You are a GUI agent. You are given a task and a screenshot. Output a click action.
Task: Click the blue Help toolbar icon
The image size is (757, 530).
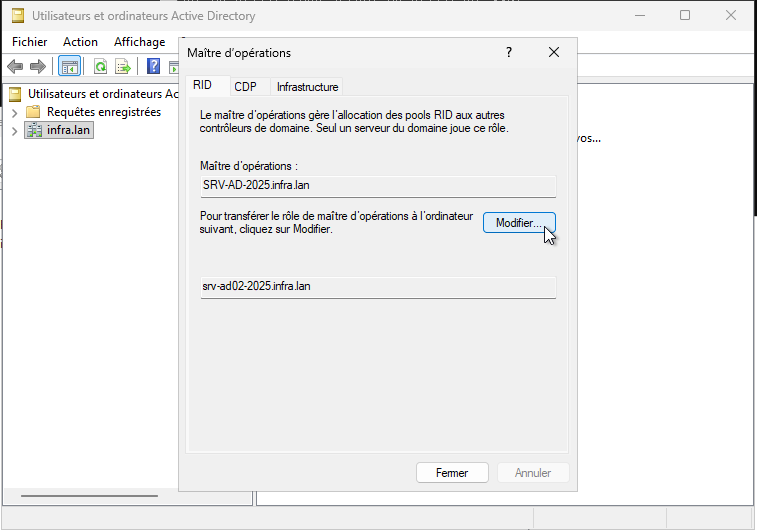154,66
